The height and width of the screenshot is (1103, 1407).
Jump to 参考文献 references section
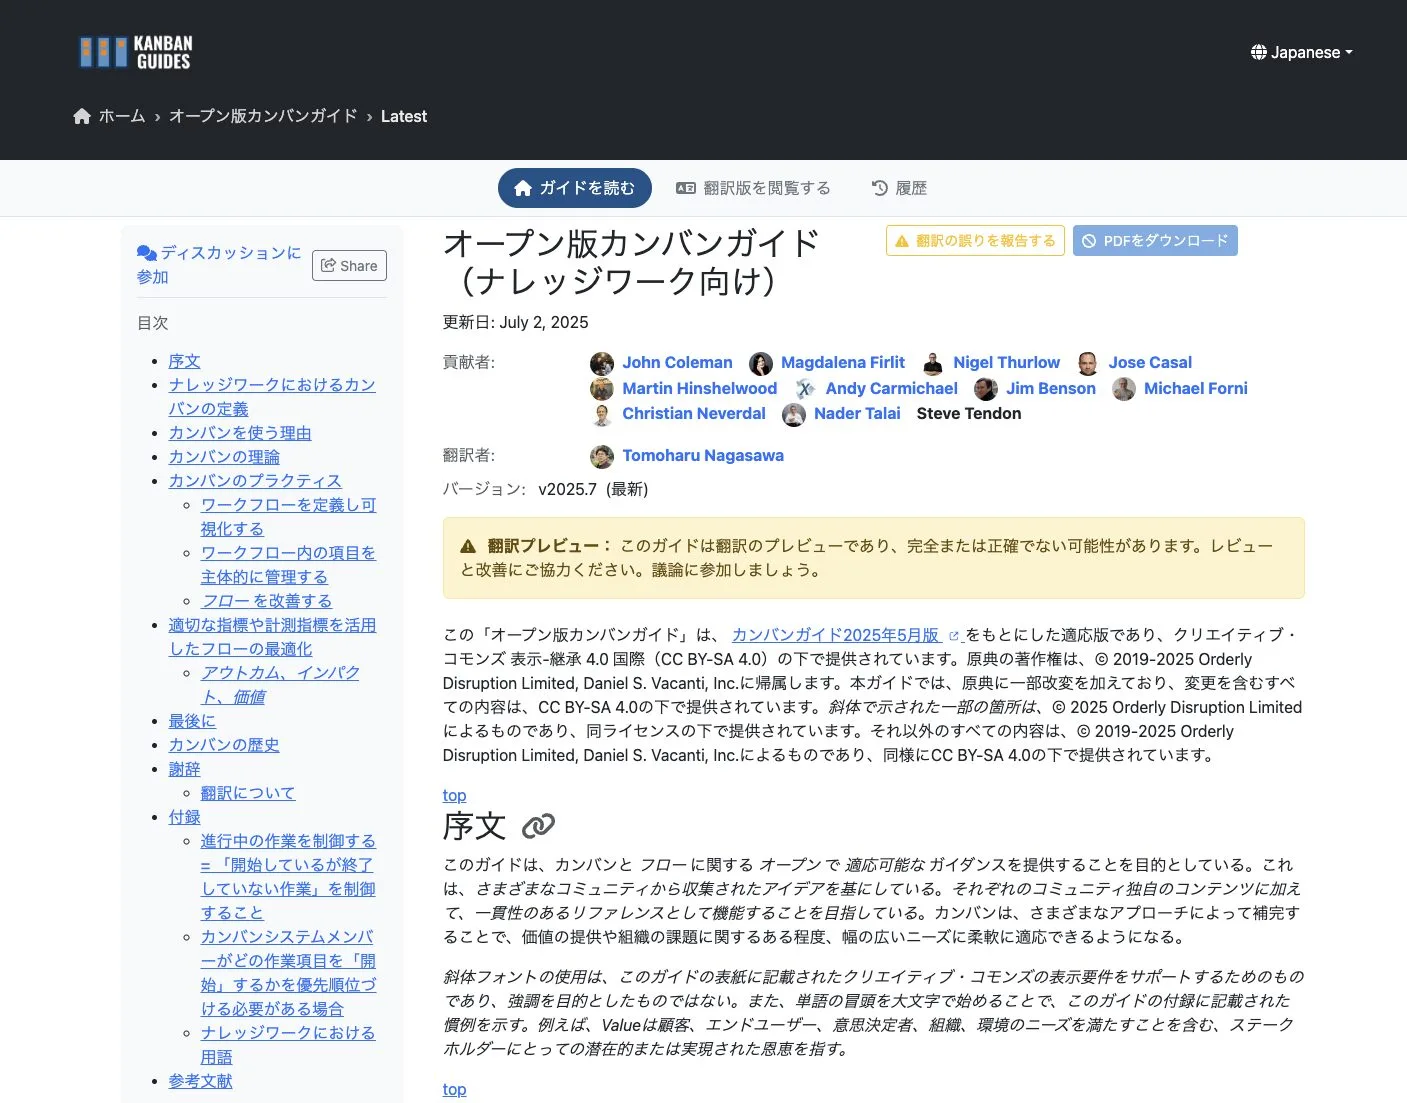coord(200,1081)
